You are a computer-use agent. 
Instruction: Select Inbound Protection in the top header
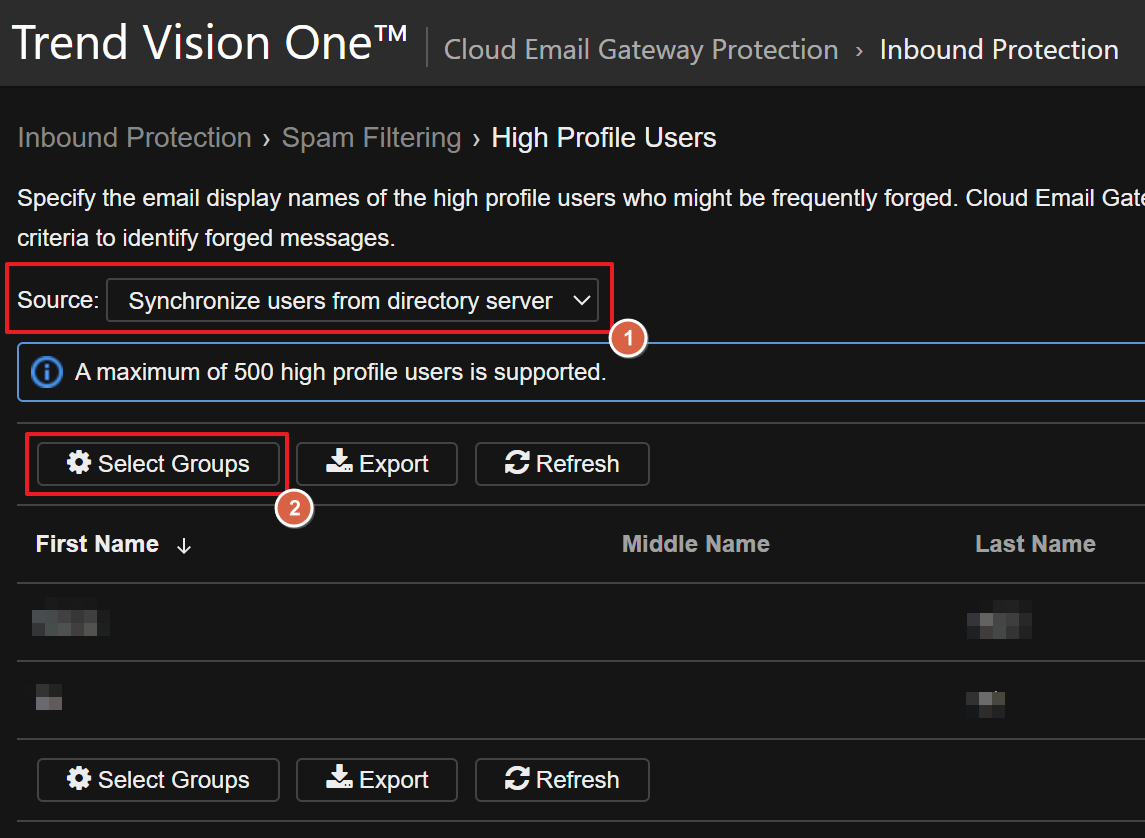click(x=998, y=50)
